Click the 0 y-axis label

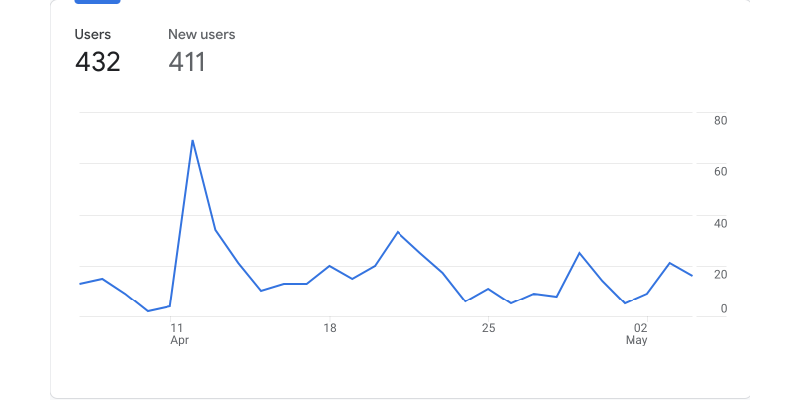point(724,309)
